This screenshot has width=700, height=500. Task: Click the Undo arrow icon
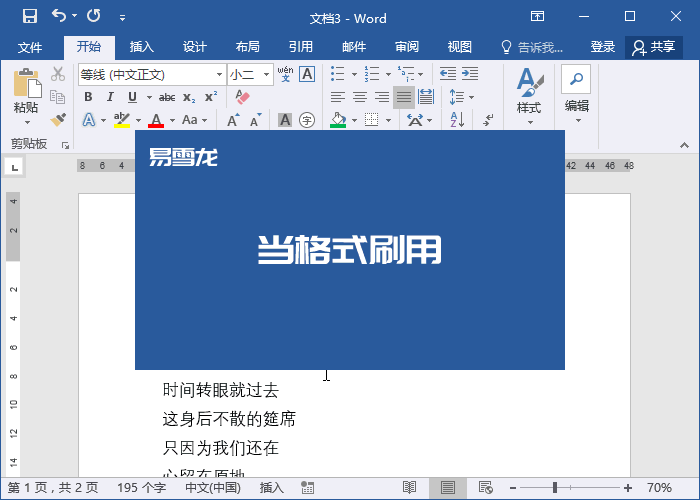pos(59,16)
